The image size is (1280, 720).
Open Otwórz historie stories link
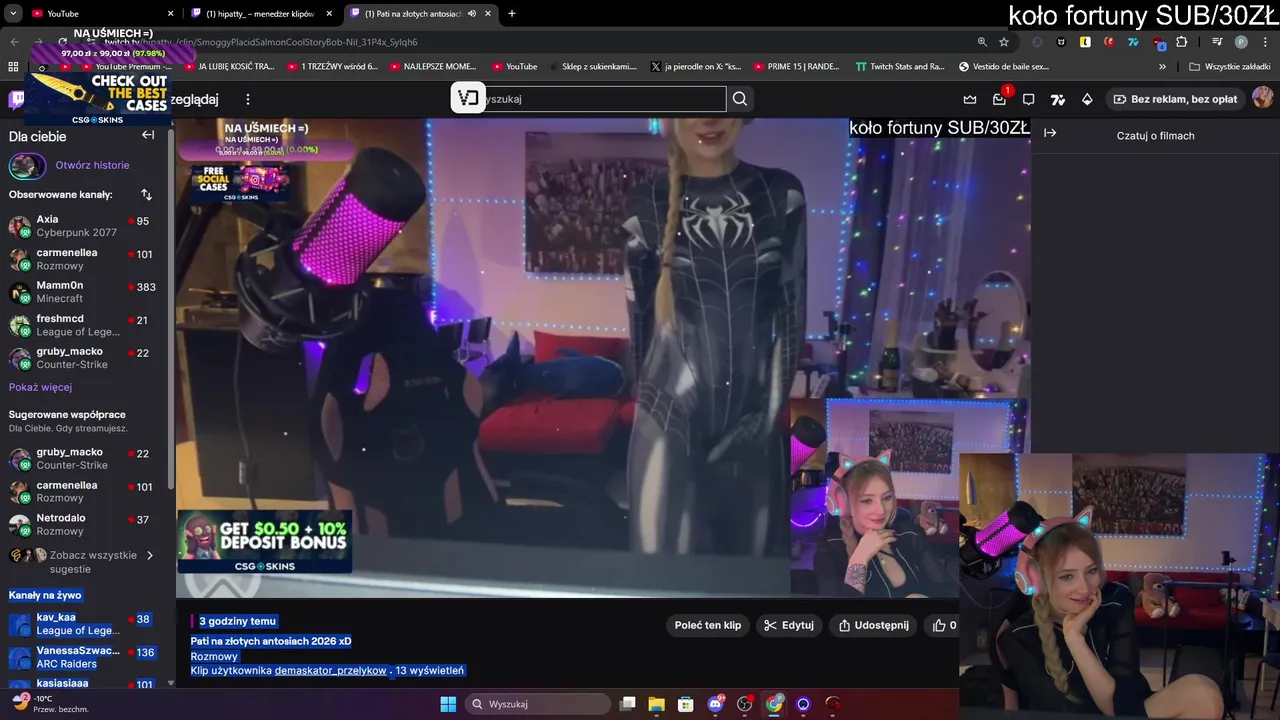92,165
